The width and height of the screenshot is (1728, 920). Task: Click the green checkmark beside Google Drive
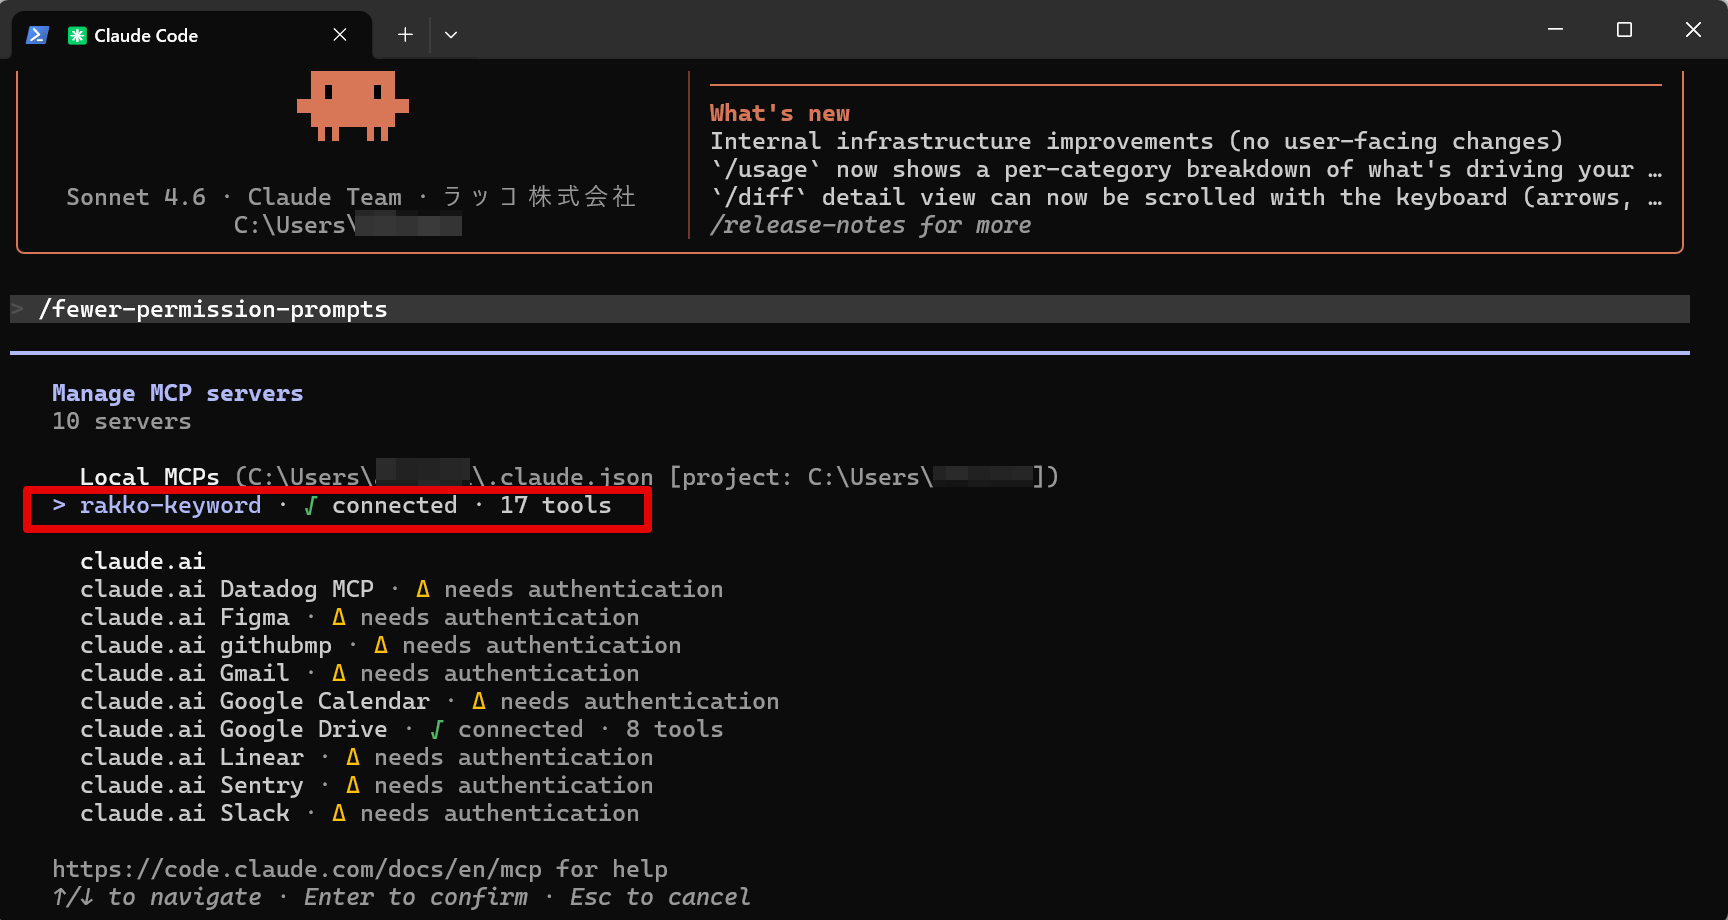point(436,730)
